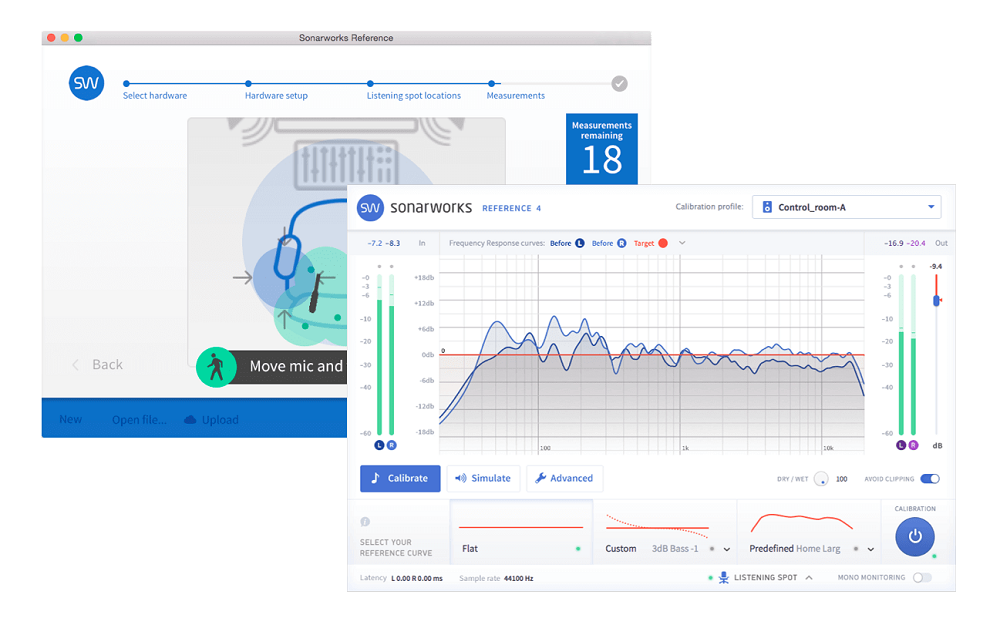Click the SW logo in measurement wizard
Image resolution: width=1000 pixels, height=628 pixels.
87,84
